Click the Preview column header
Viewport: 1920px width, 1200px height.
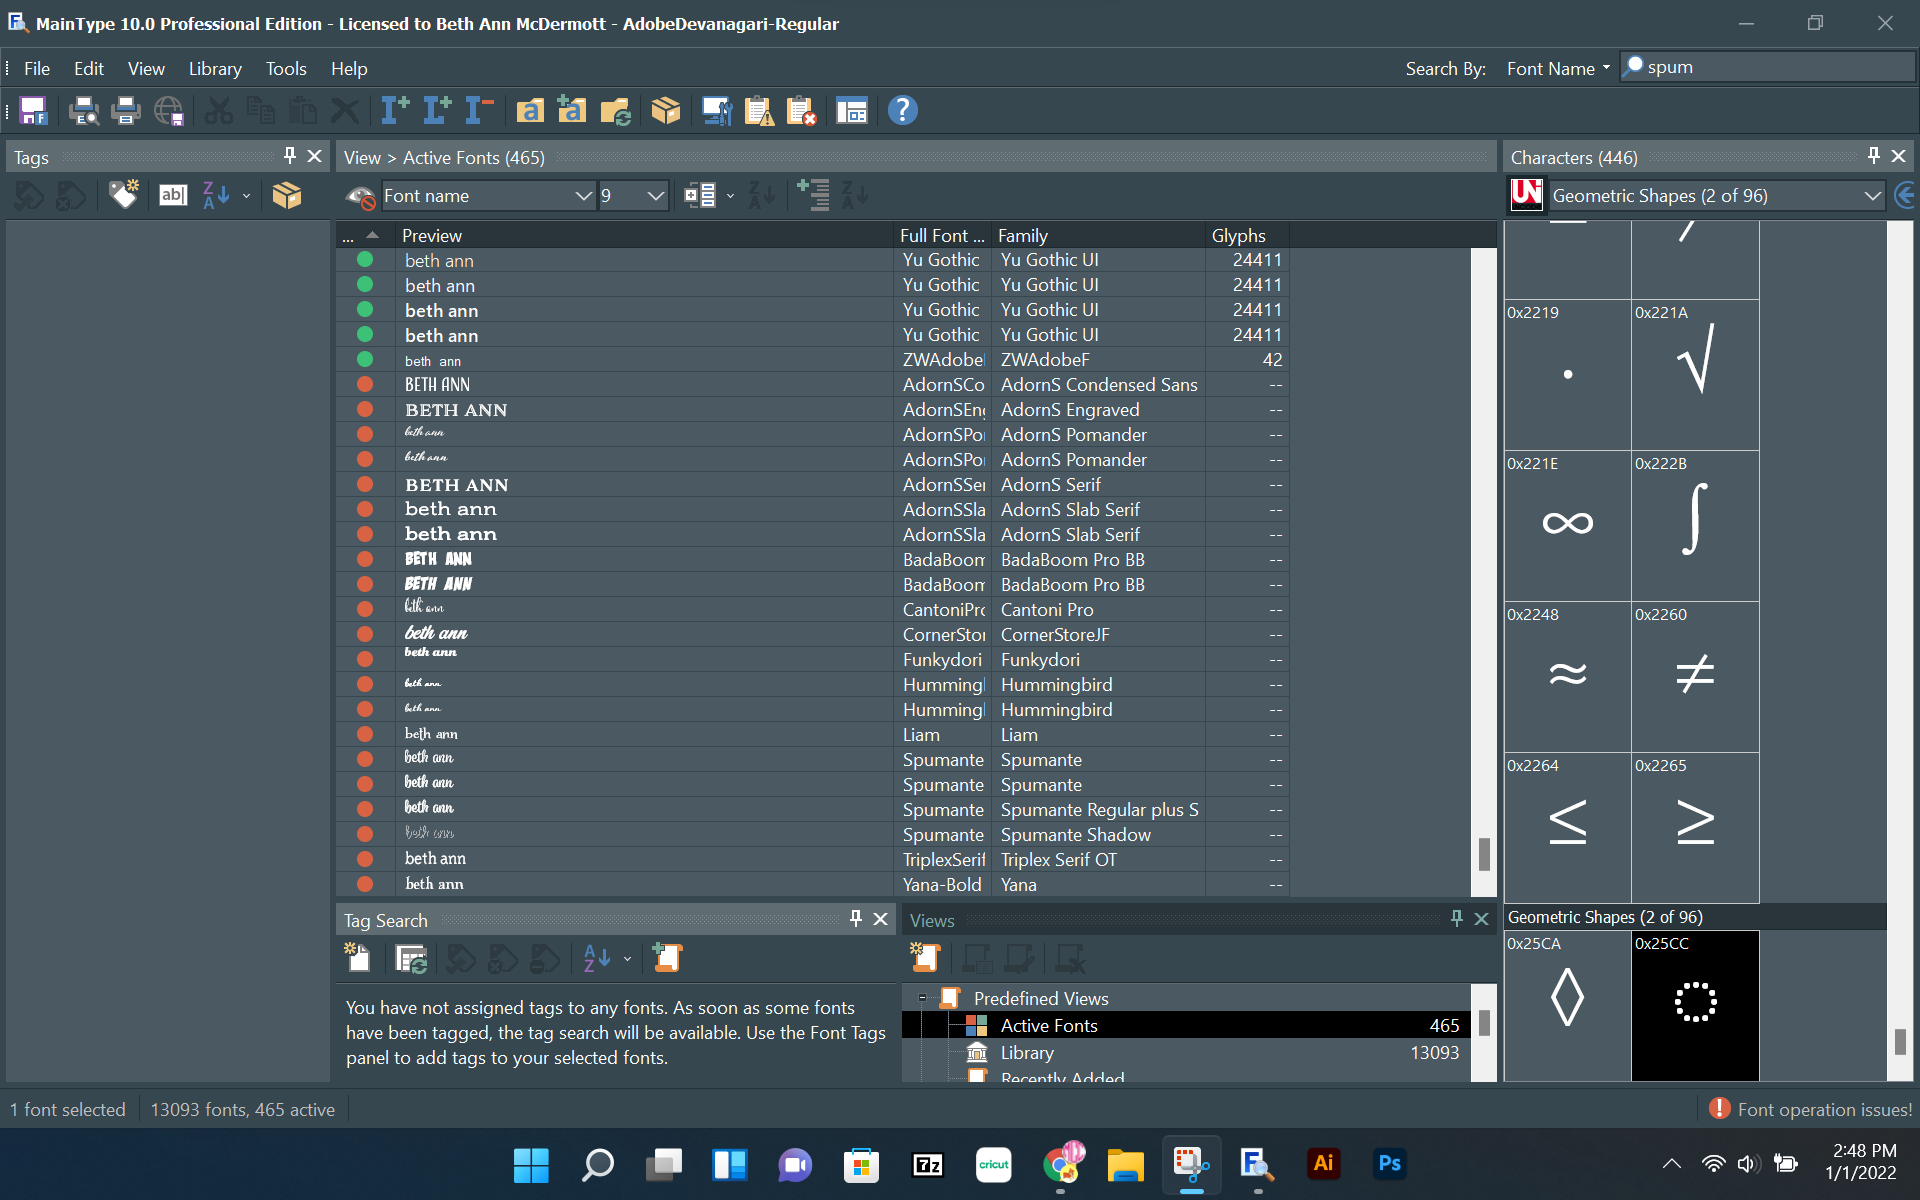(x=643, y=235)
